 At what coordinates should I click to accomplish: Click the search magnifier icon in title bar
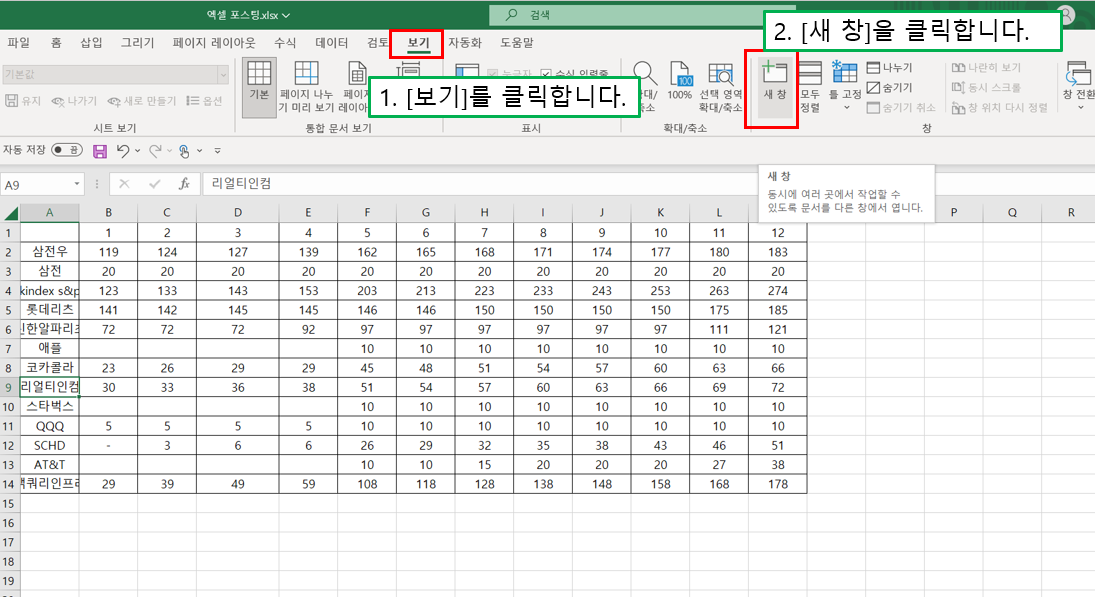(x=512, y=14)
